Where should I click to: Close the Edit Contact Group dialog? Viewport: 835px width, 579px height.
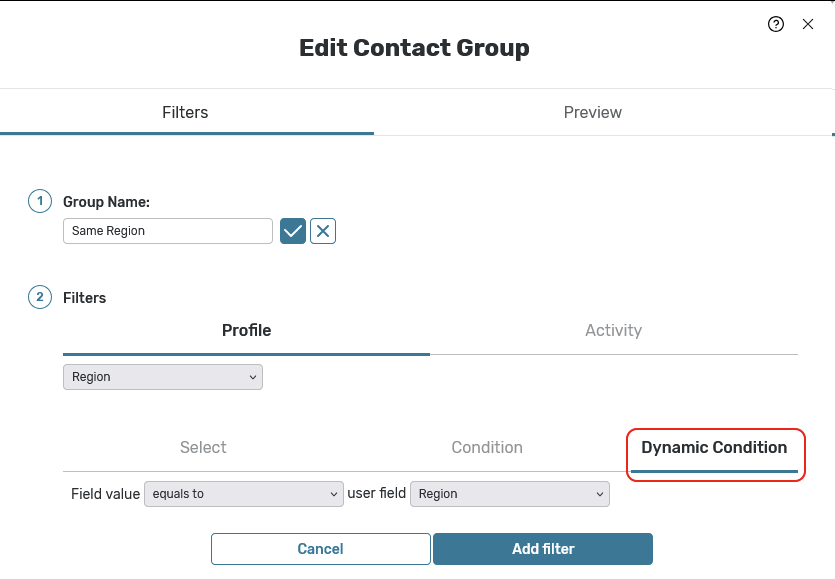click(808, 24)
